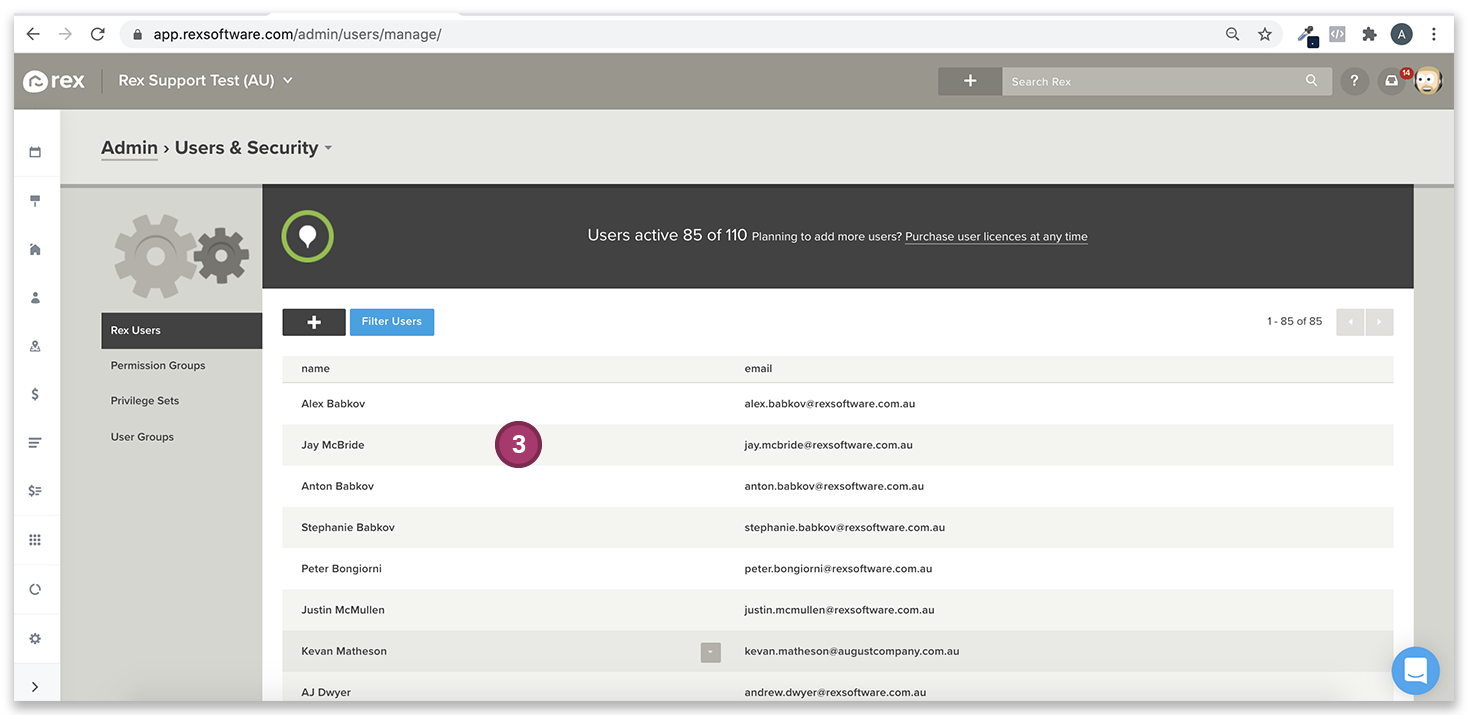Click the green location pin tip icon

coord(308,236)
